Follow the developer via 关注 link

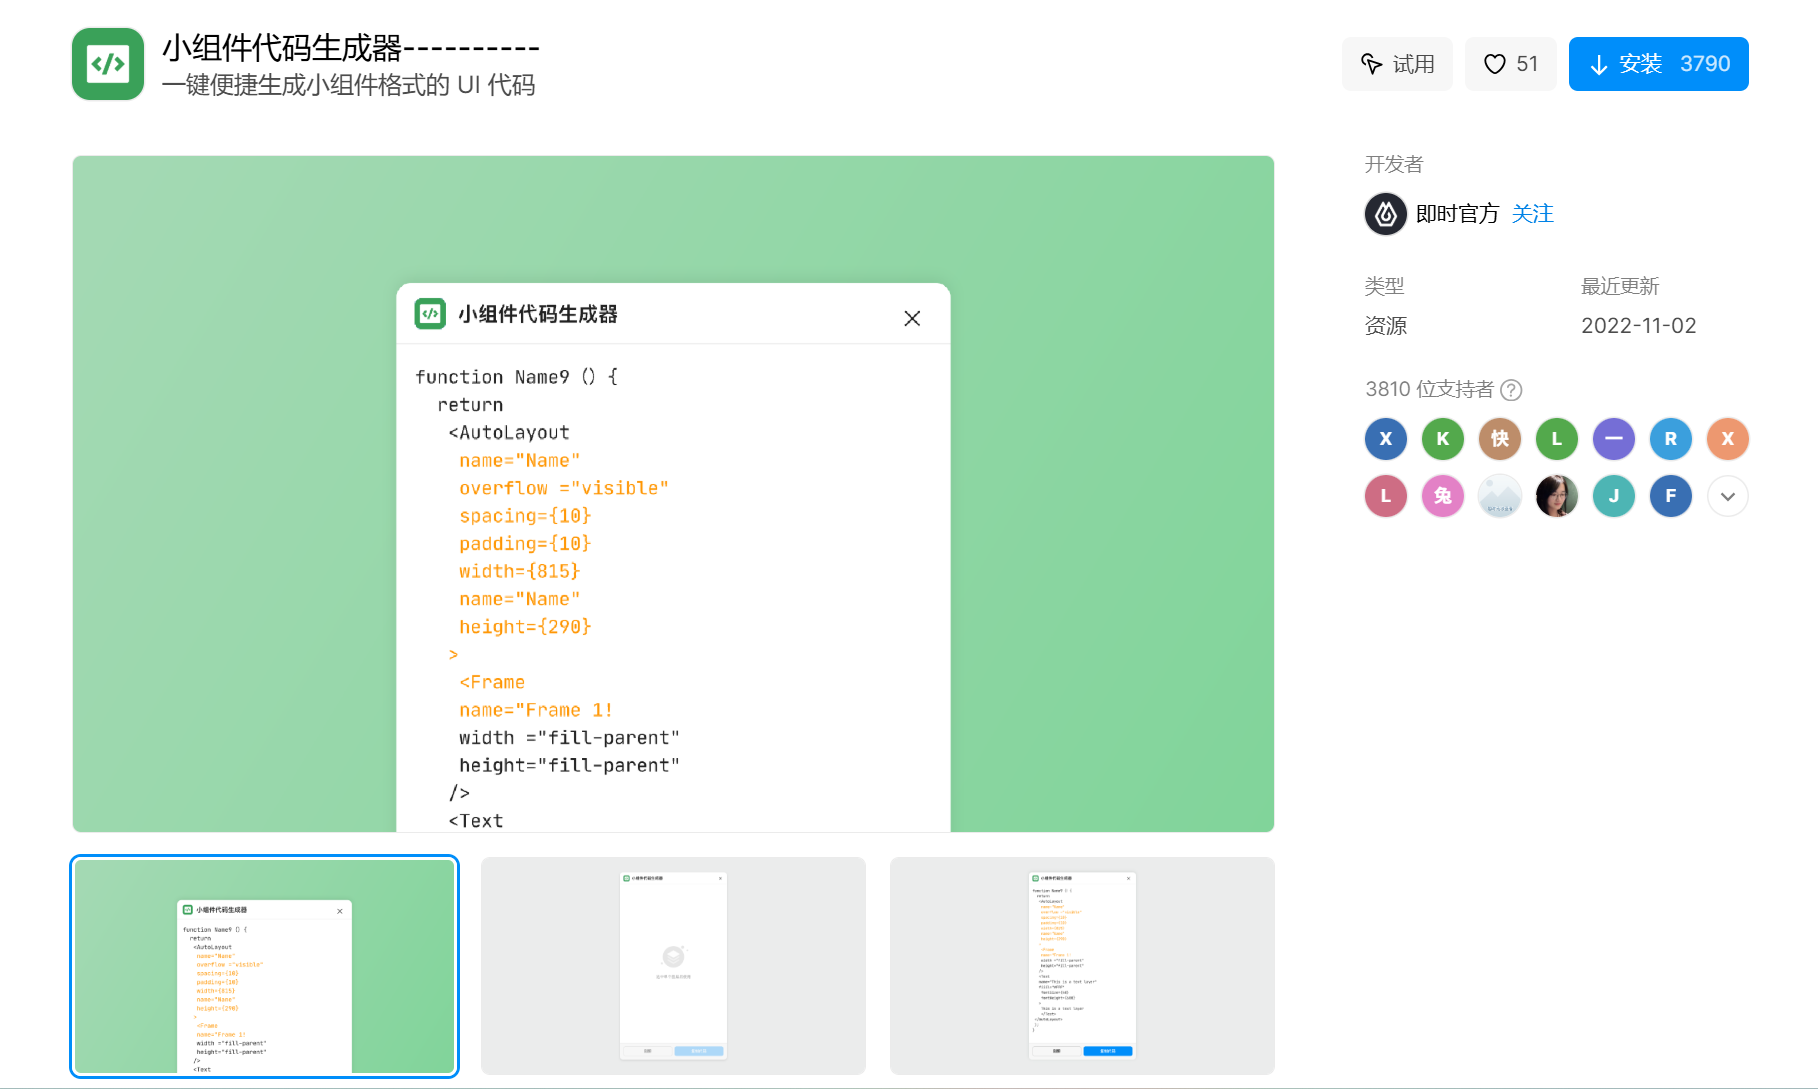pos(1532,214)
